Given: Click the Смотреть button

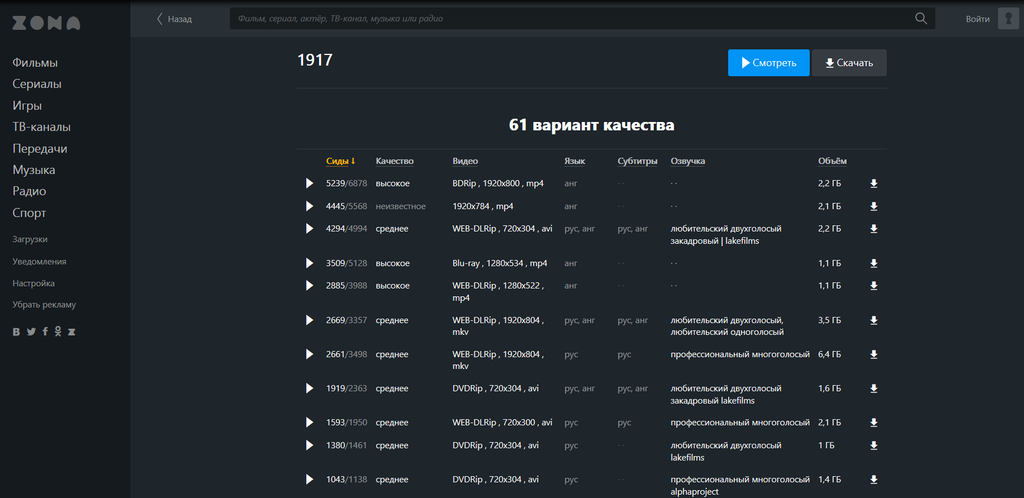Looking at the screenshot, I should 769,63.
